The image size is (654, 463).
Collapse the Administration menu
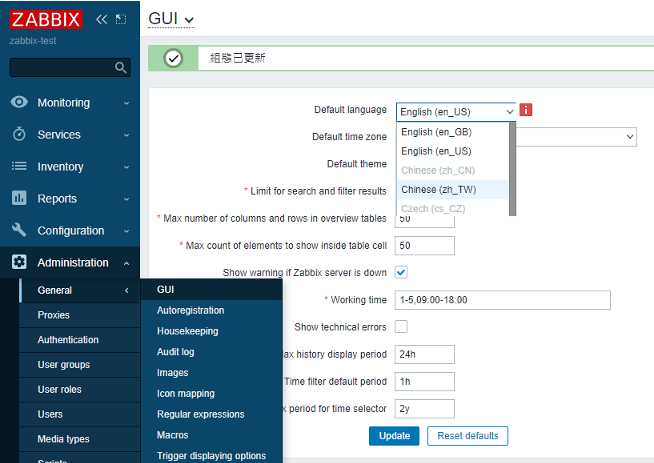(70, 262)
